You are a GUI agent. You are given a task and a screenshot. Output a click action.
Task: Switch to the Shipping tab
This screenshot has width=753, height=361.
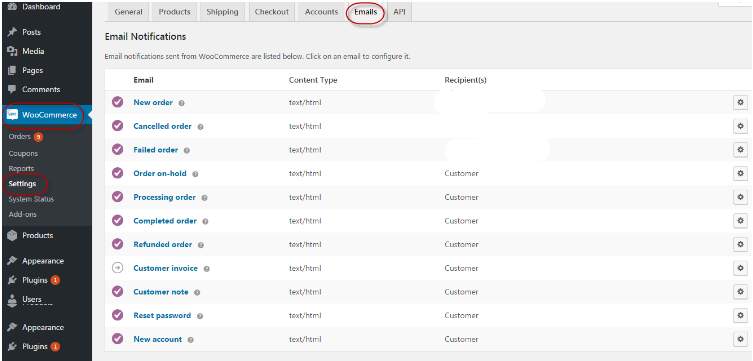222,12
